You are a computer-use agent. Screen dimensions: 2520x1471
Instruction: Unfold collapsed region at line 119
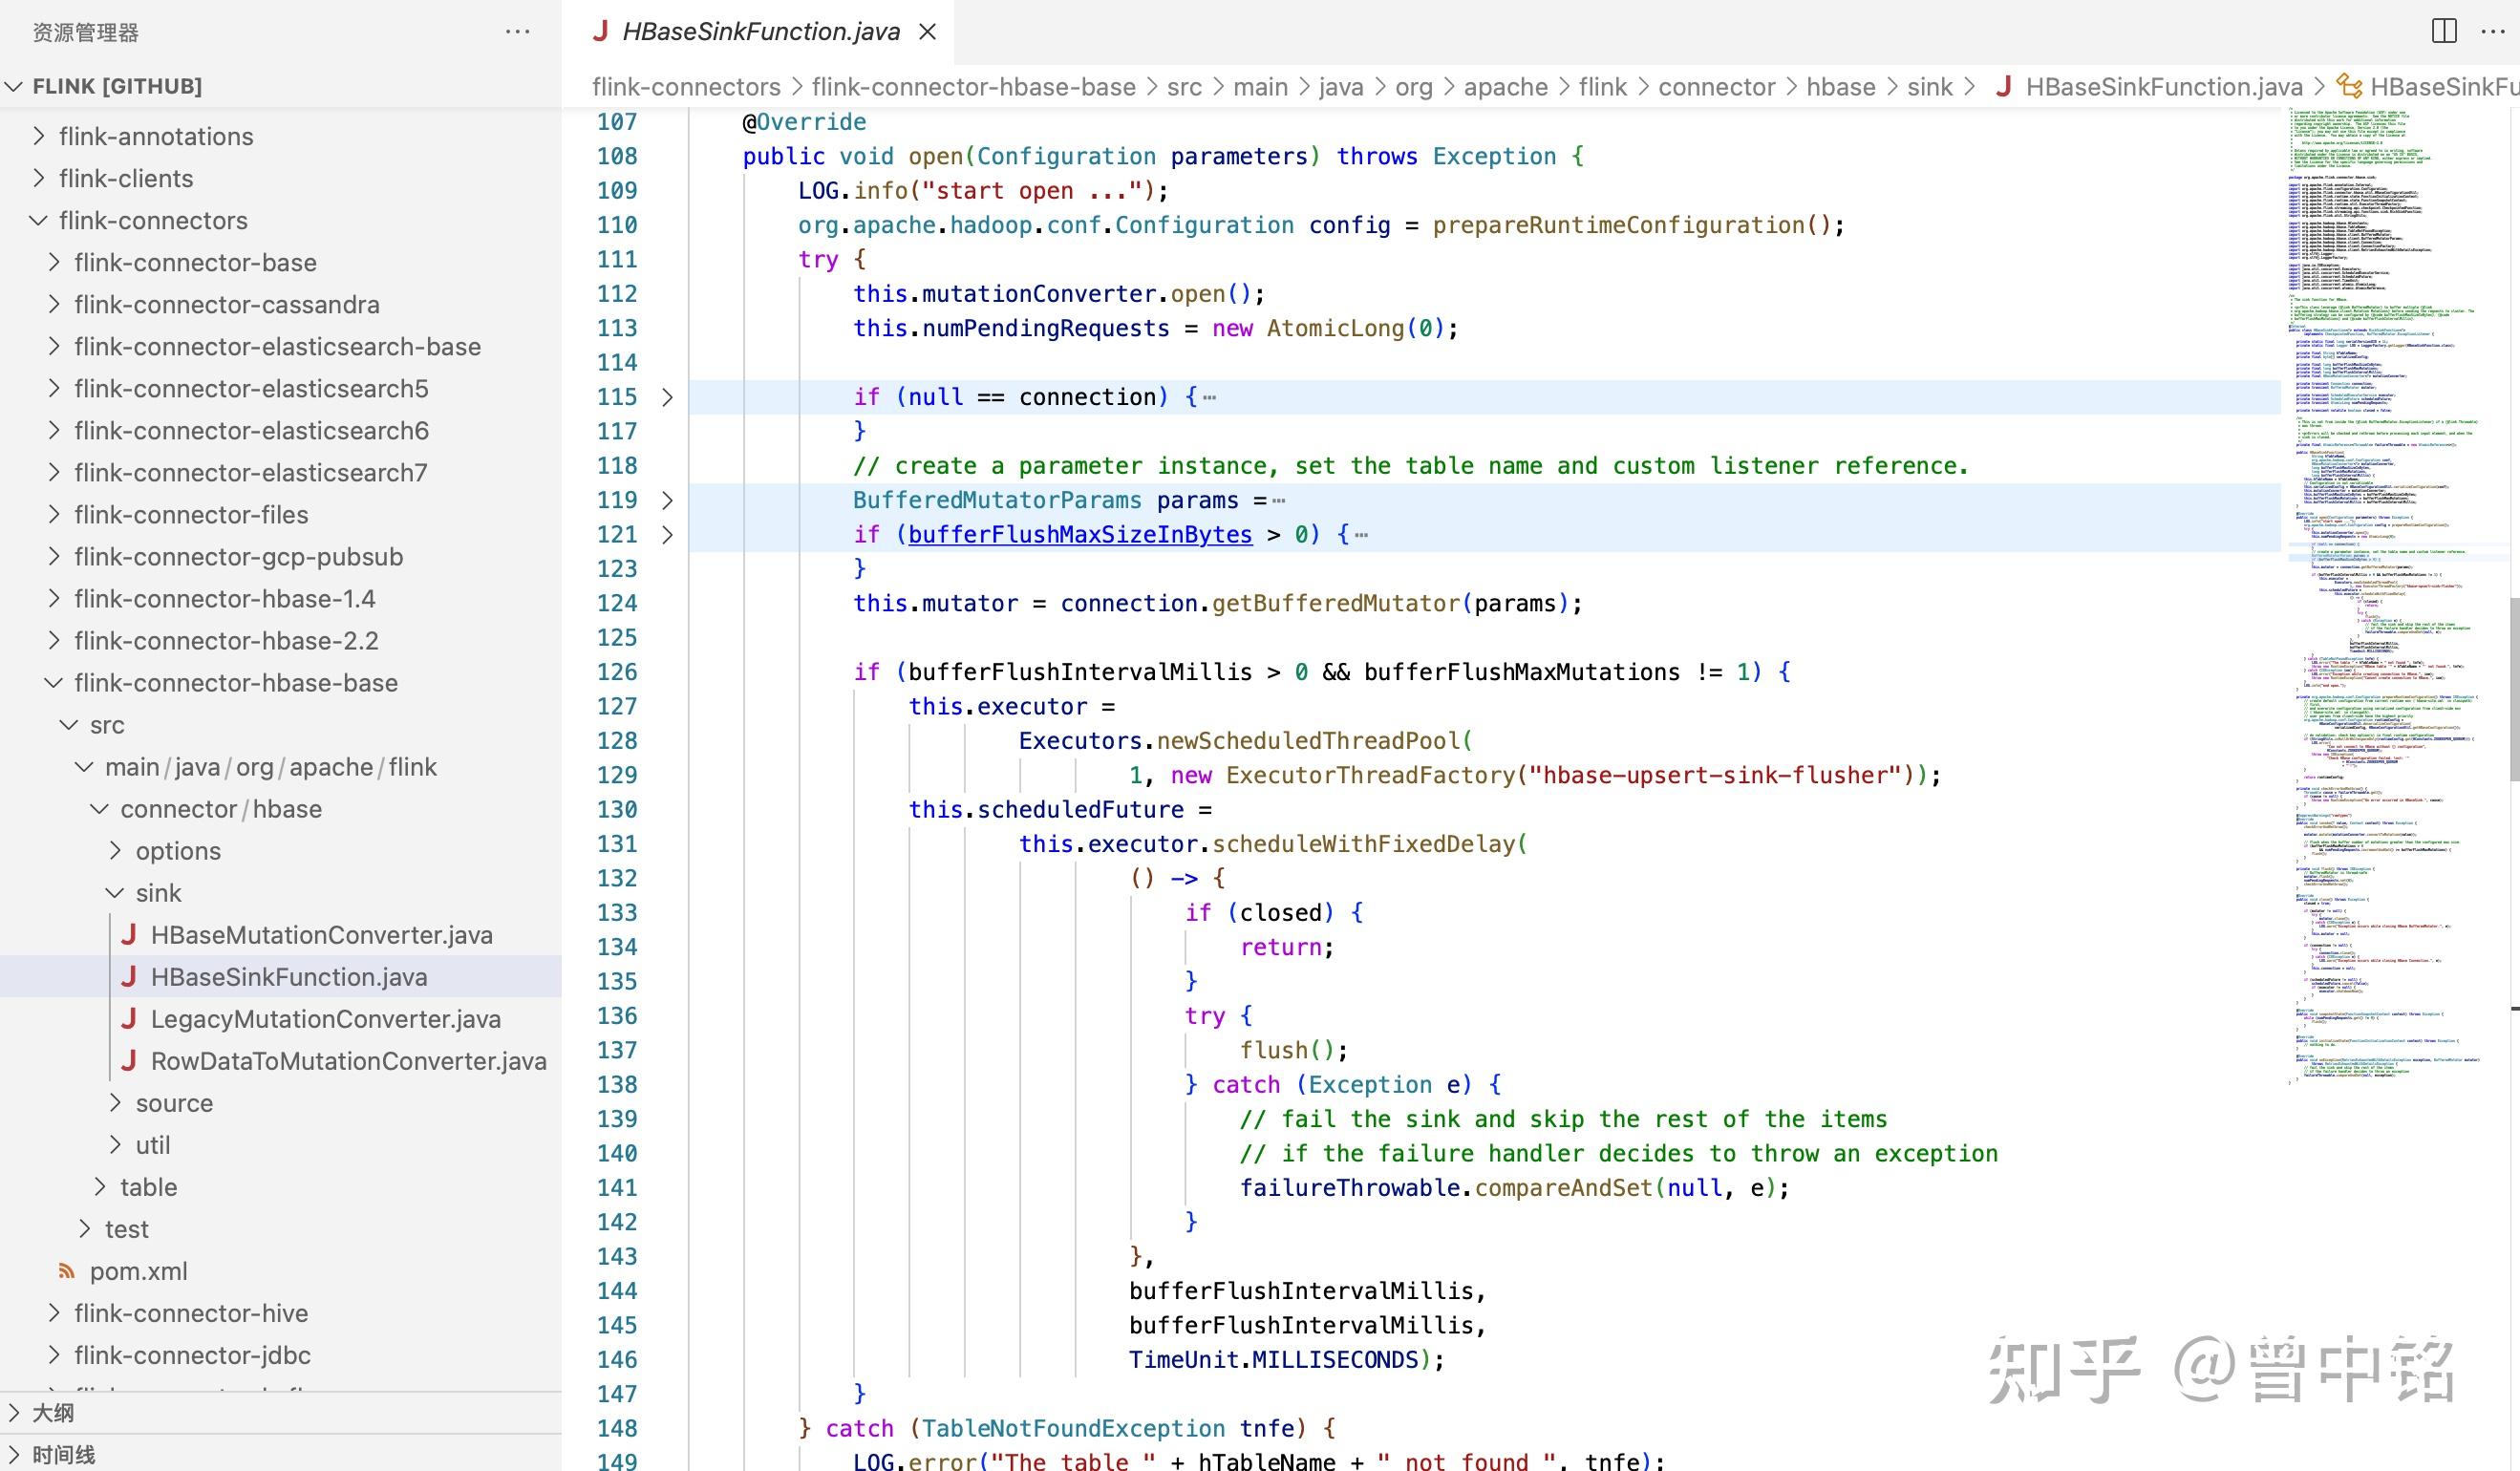[667, 500]
